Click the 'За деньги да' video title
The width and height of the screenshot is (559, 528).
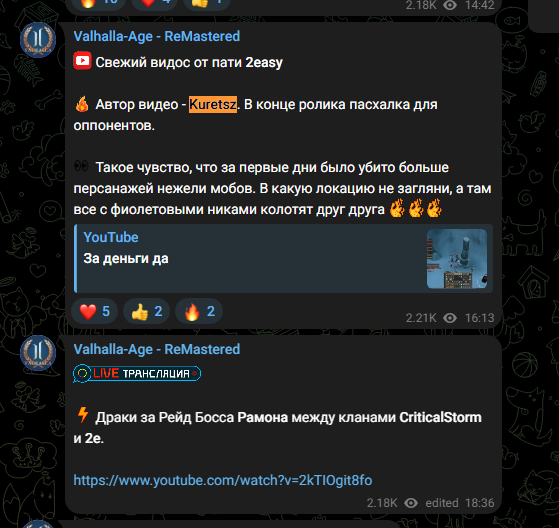click(126, 258)
